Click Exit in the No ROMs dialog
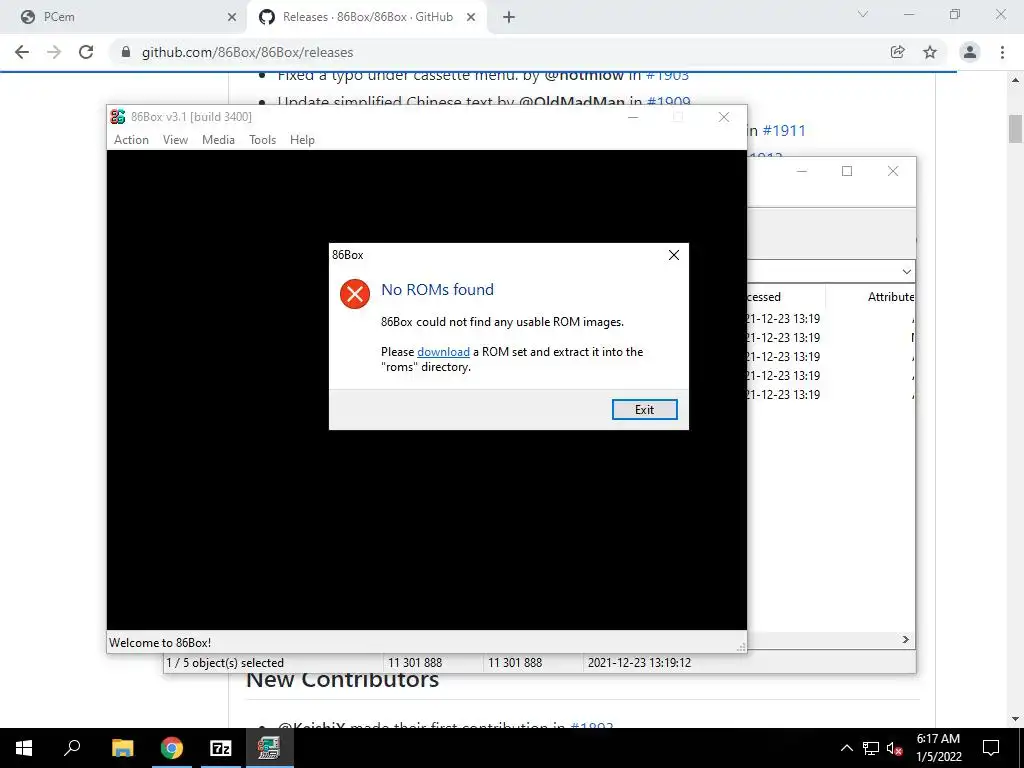 tap(644, 409)
